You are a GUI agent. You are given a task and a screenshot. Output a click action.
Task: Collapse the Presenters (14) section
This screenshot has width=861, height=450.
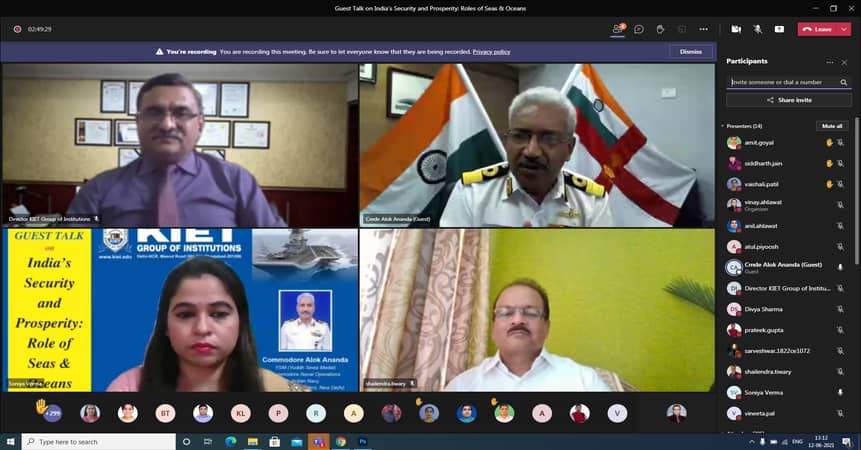coord(722,126)
